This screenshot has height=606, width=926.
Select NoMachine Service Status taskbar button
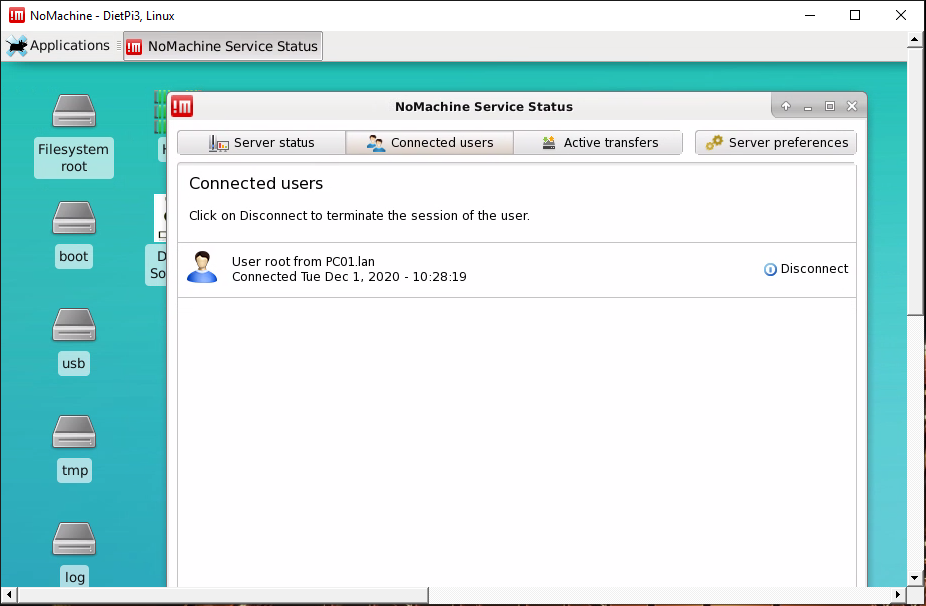(223, 46)
